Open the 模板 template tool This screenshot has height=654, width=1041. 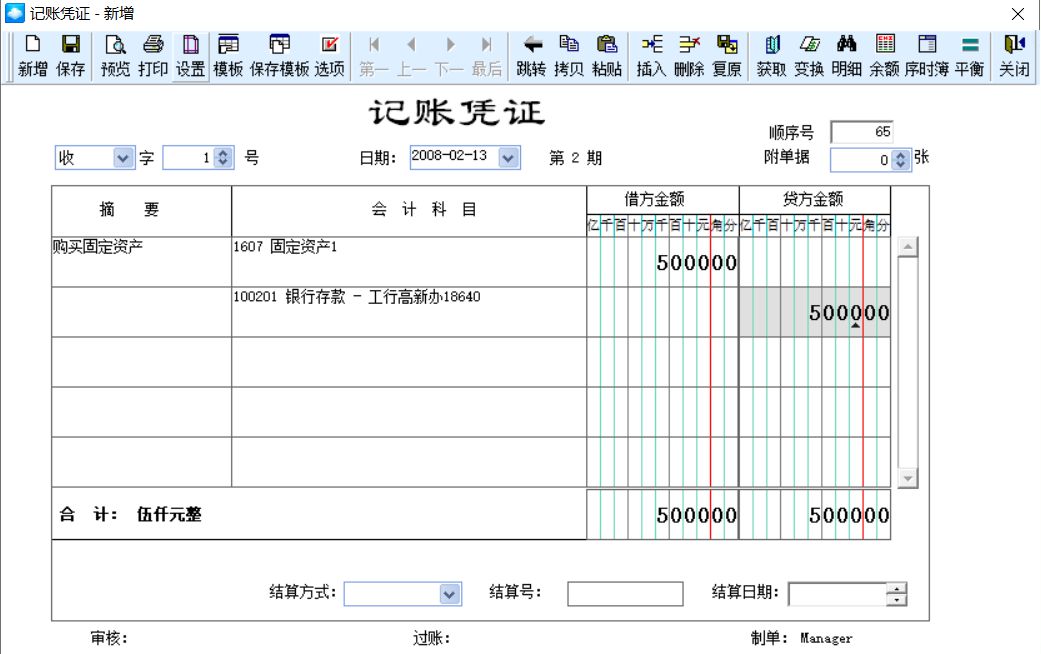[228, 56]
